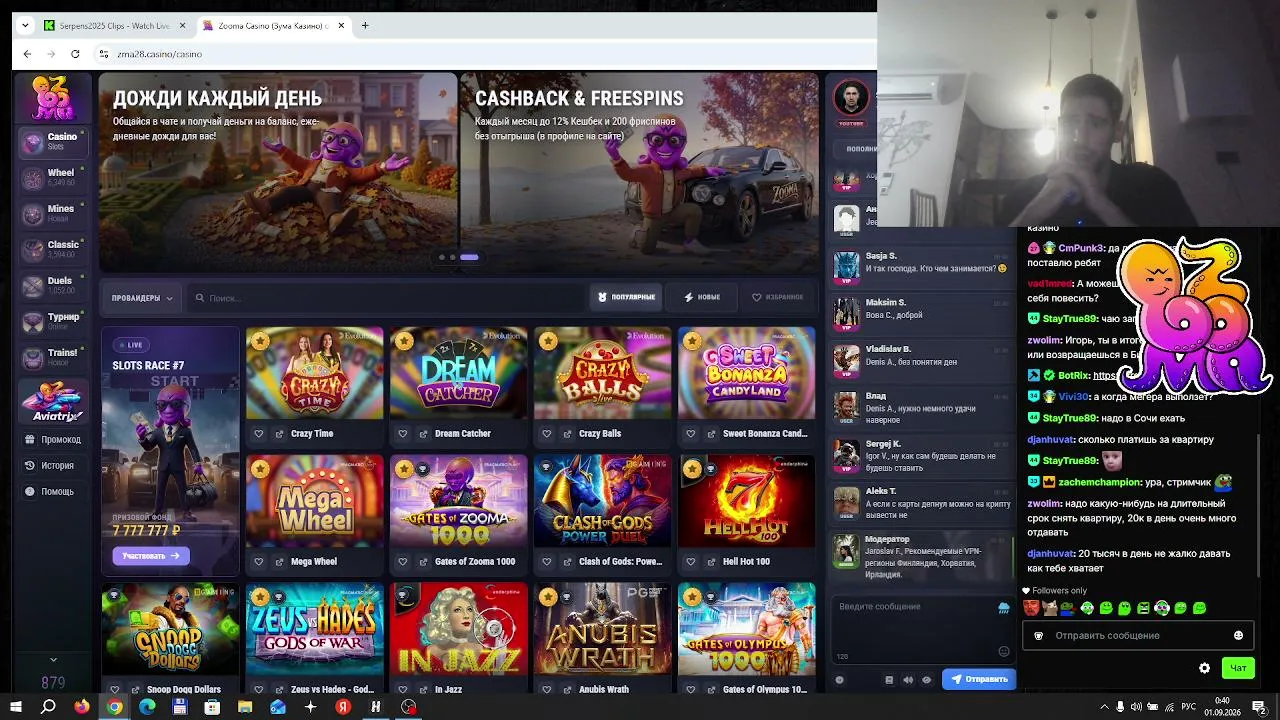Open the Classic game in sidebar
The width and height of the screenshot is (1280, 720).
(53, 249)
